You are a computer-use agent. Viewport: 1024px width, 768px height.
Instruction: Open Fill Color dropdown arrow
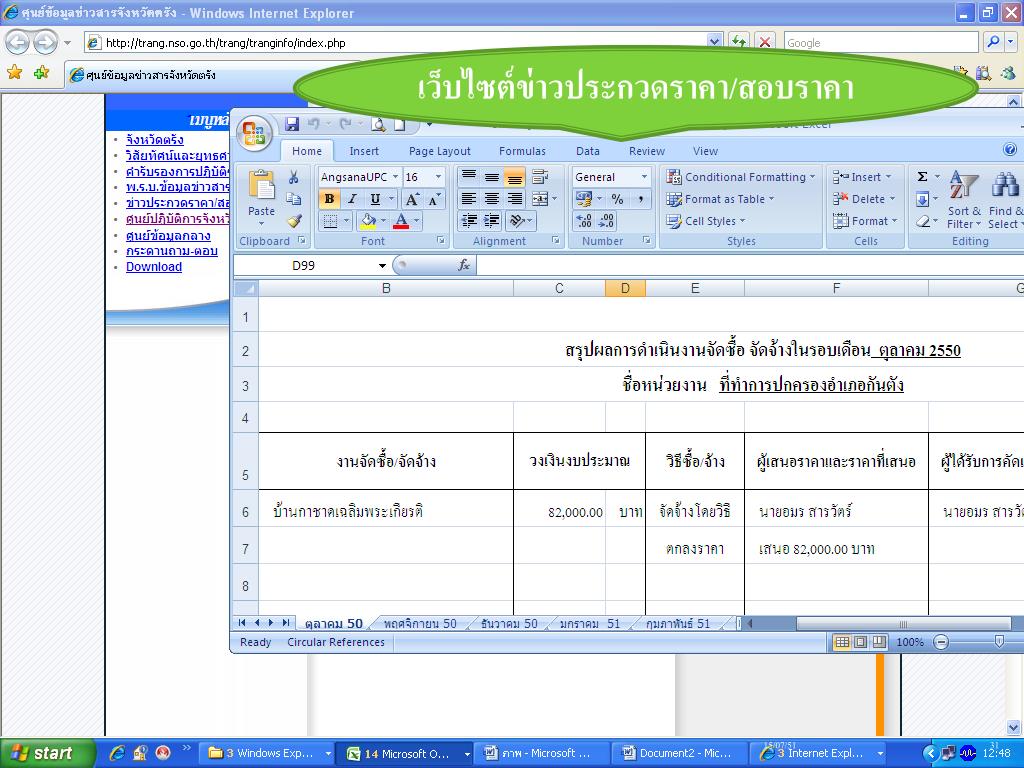[x=383, y=221]
